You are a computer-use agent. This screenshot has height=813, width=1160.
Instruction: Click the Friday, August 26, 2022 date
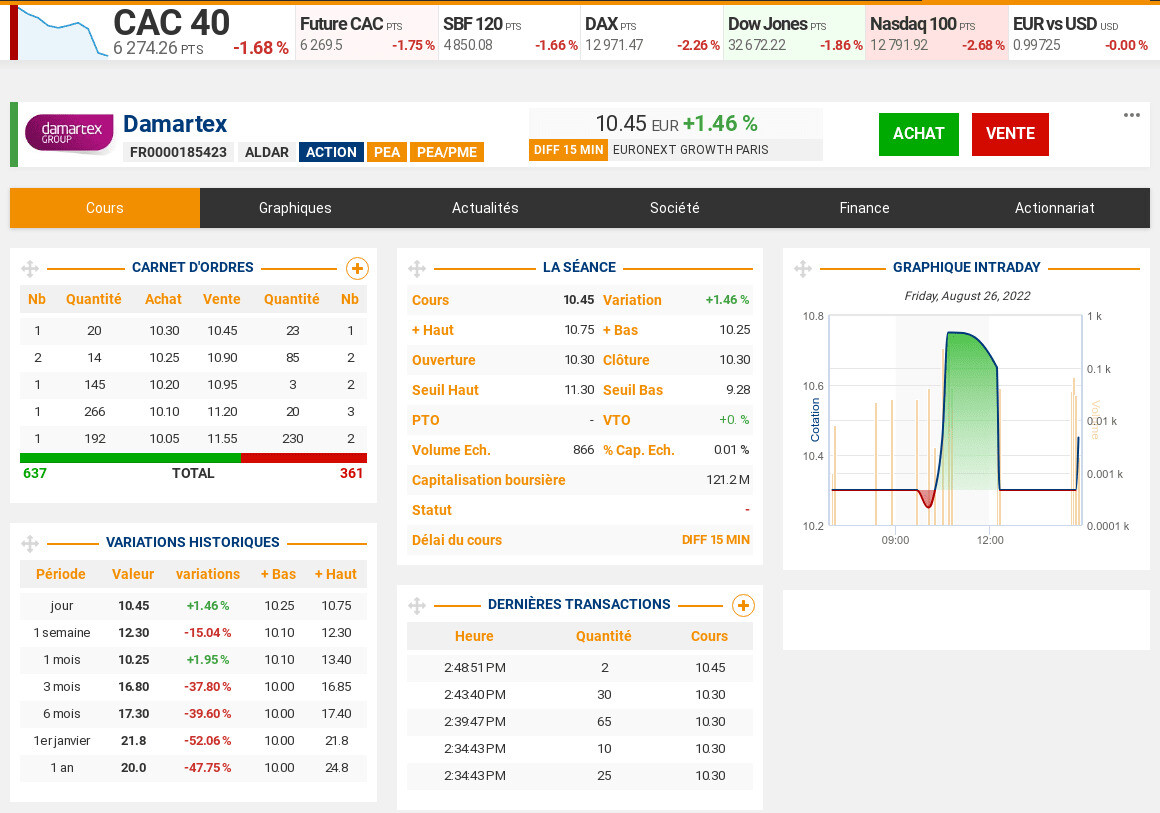[967, 296]
